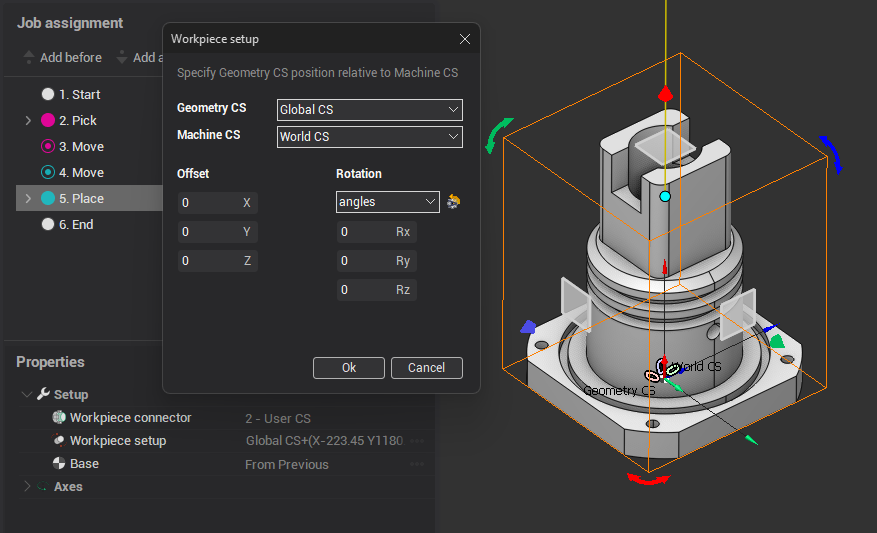Click the red curved rotation arrow gizmo
The width and height of the screenshot is (877, 533).
click(x=648, y=481)
